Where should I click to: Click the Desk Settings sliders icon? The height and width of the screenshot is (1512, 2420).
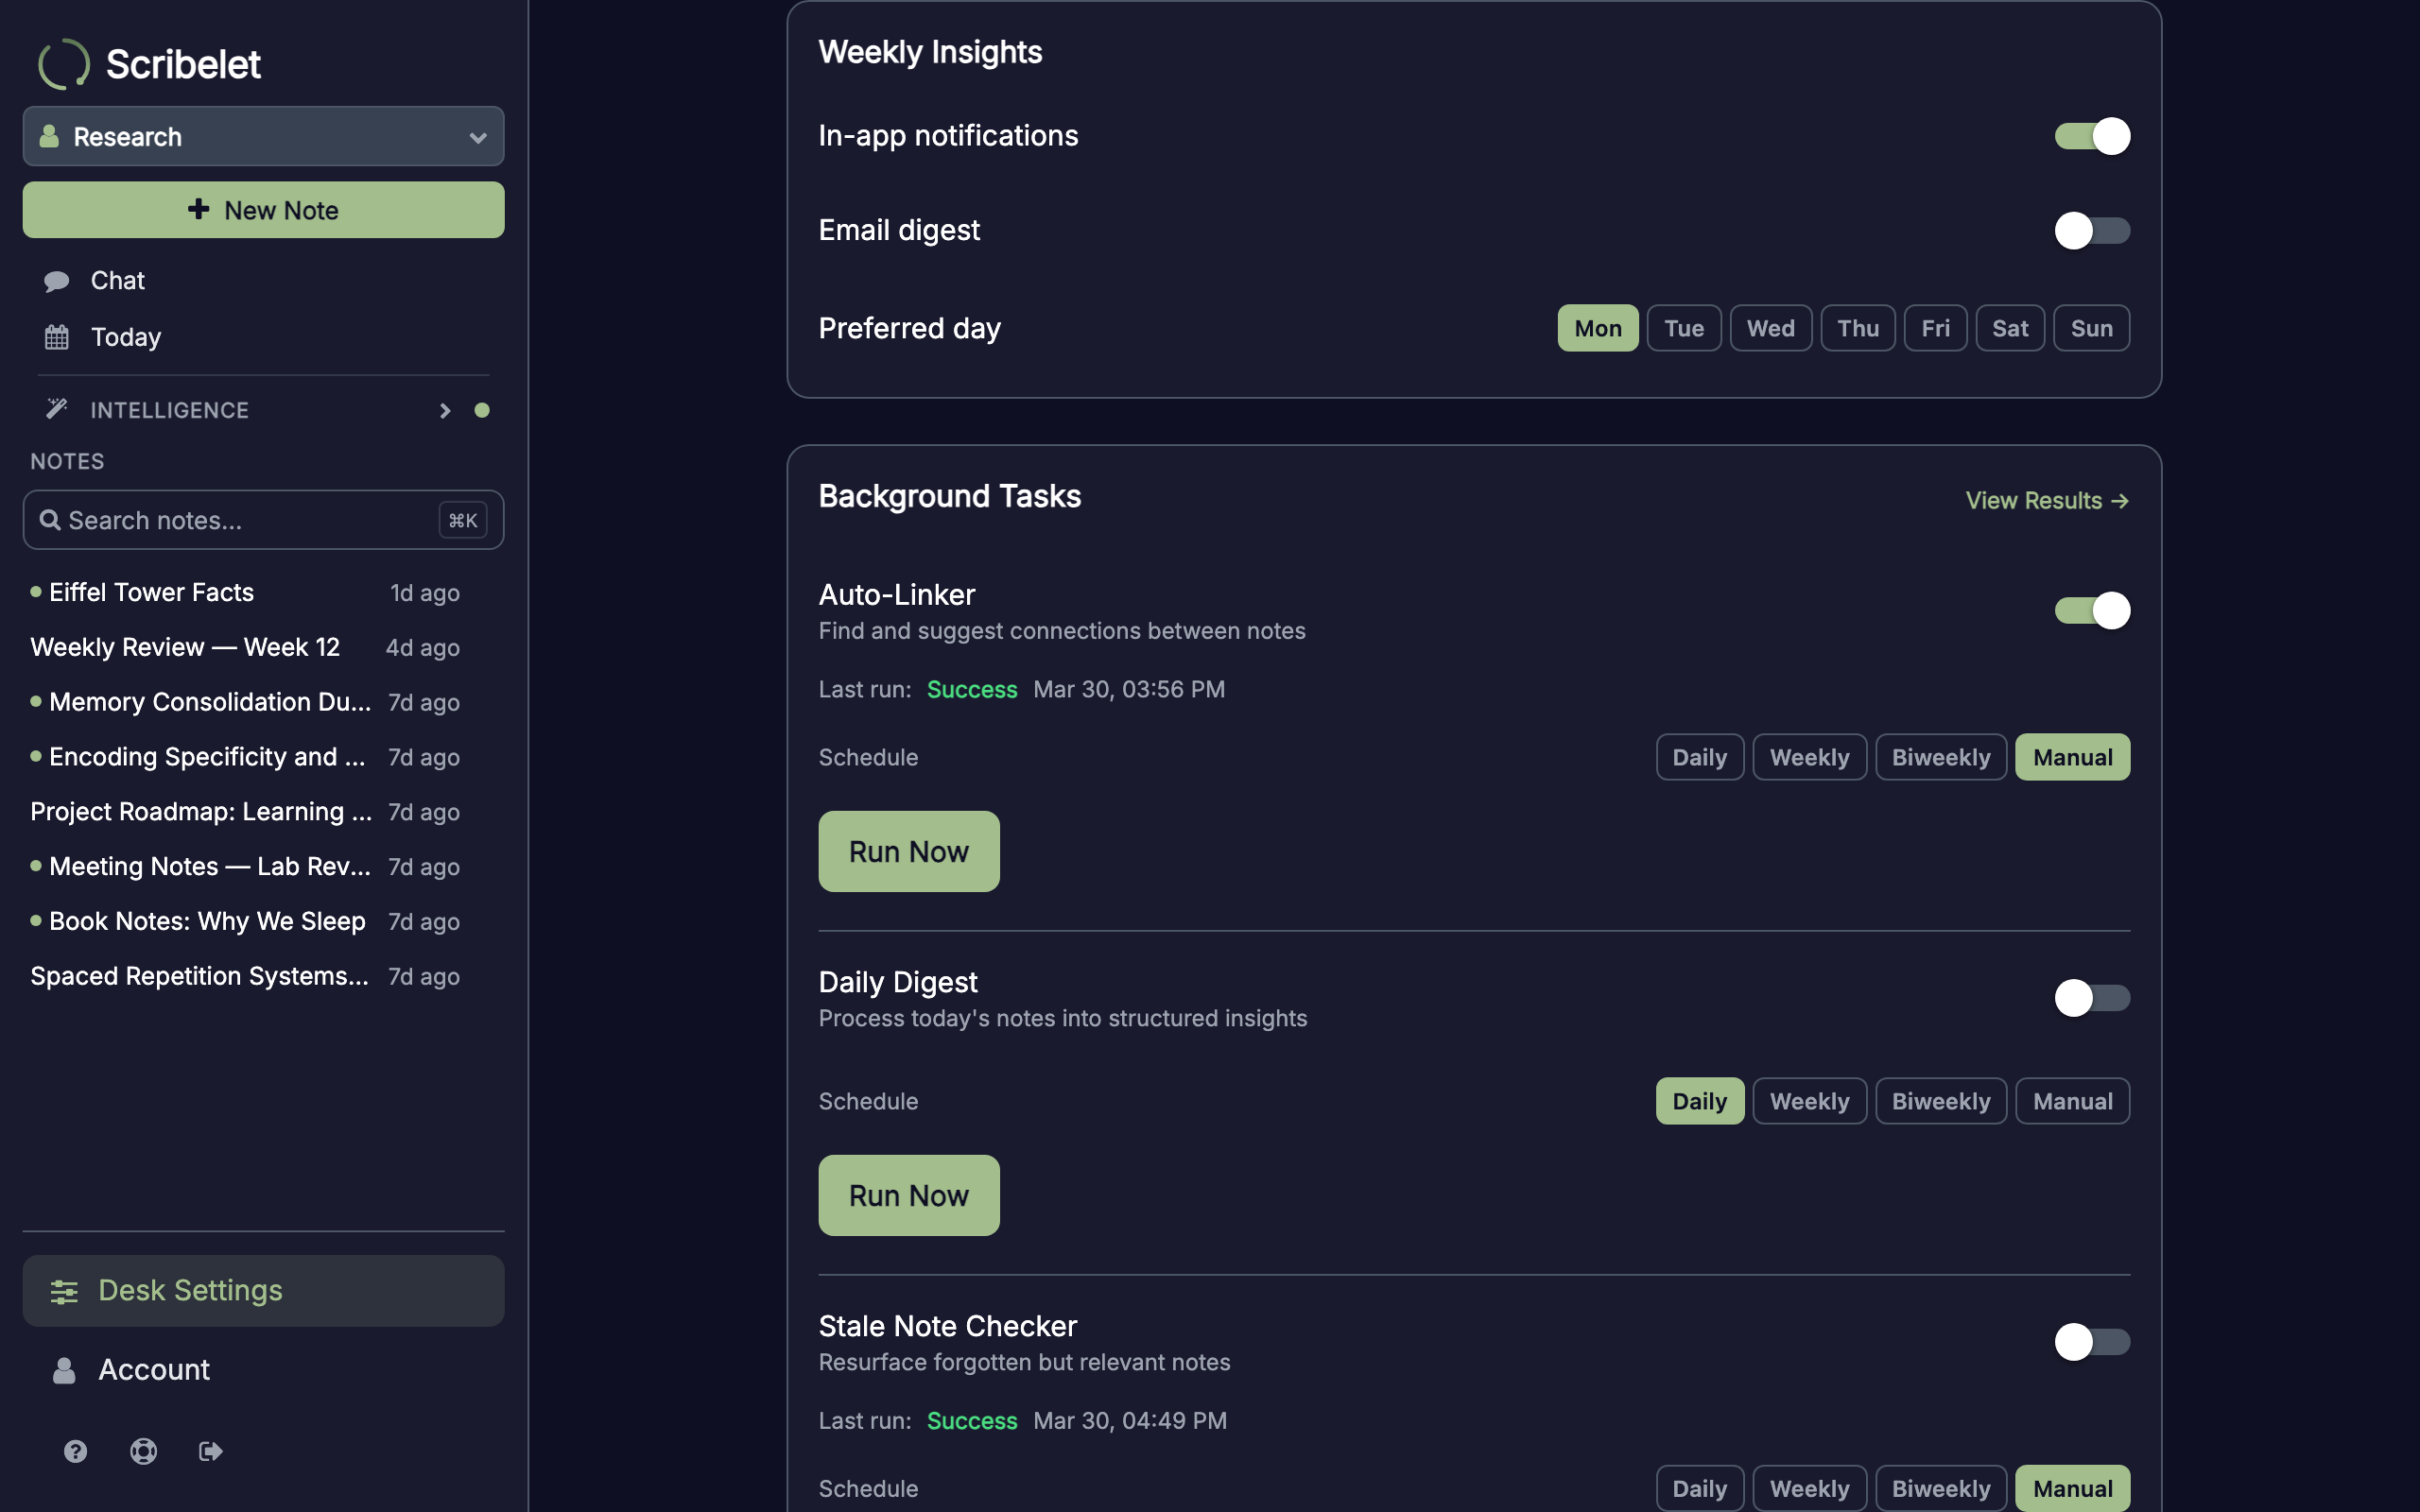(x=64, y=1291)
